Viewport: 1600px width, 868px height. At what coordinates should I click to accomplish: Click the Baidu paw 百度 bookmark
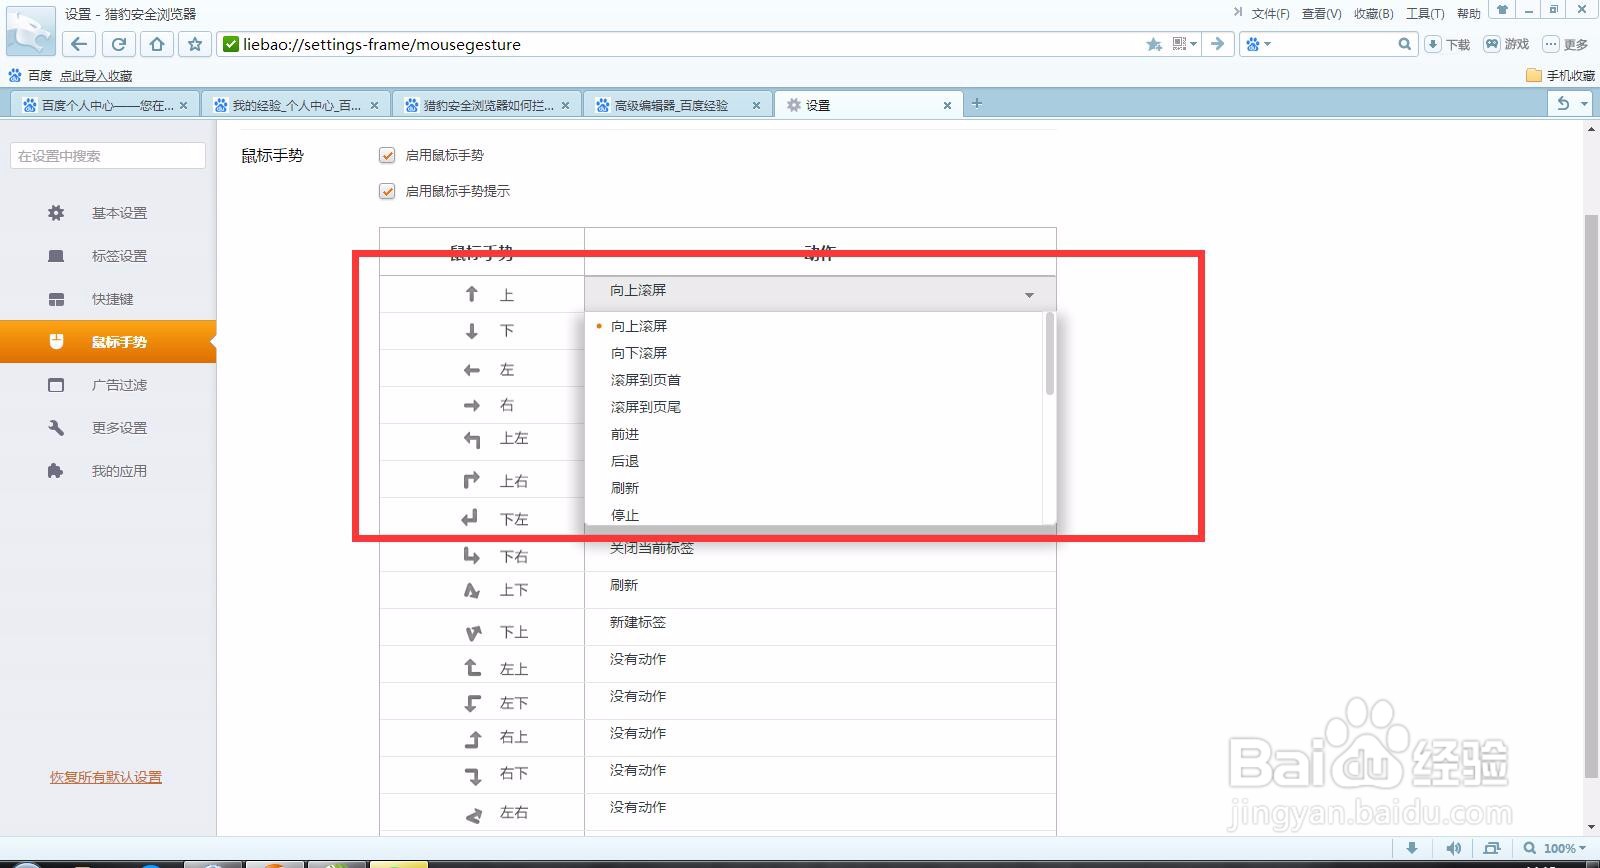[x=29, y=75]
